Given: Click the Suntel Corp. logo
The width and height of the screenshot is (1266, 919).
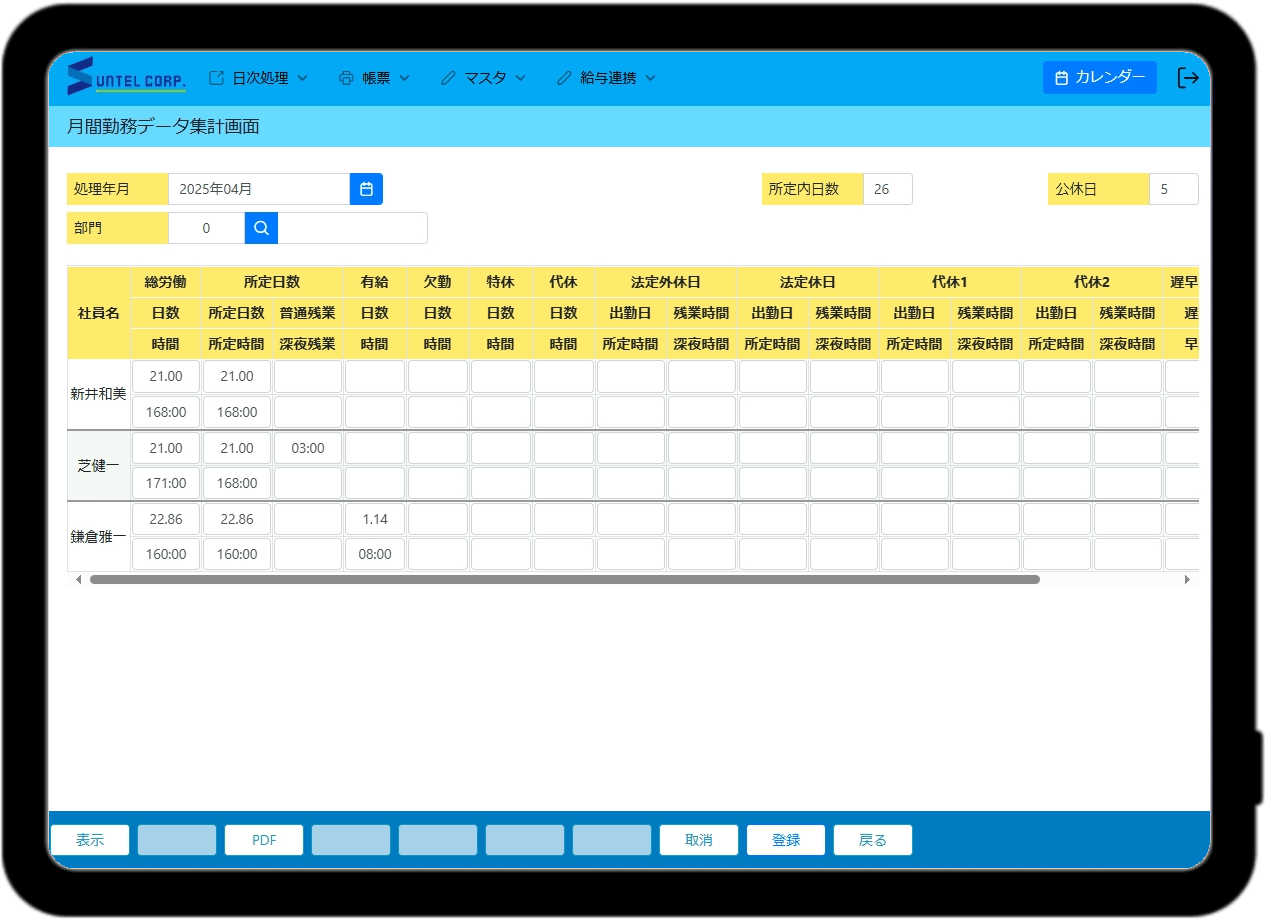Looking at the screenshot, I should (126, 77).
